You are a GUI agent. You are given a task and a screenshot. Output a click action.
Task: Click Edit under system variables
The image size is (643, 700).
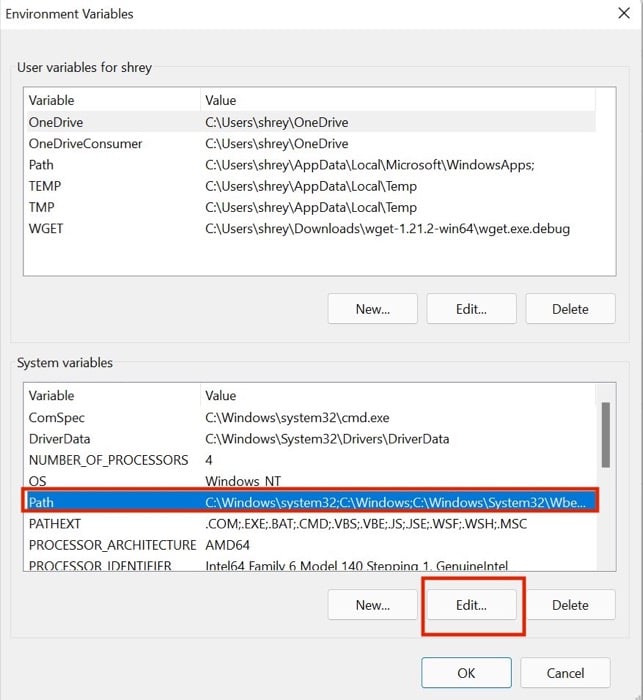tap(472, 605)
